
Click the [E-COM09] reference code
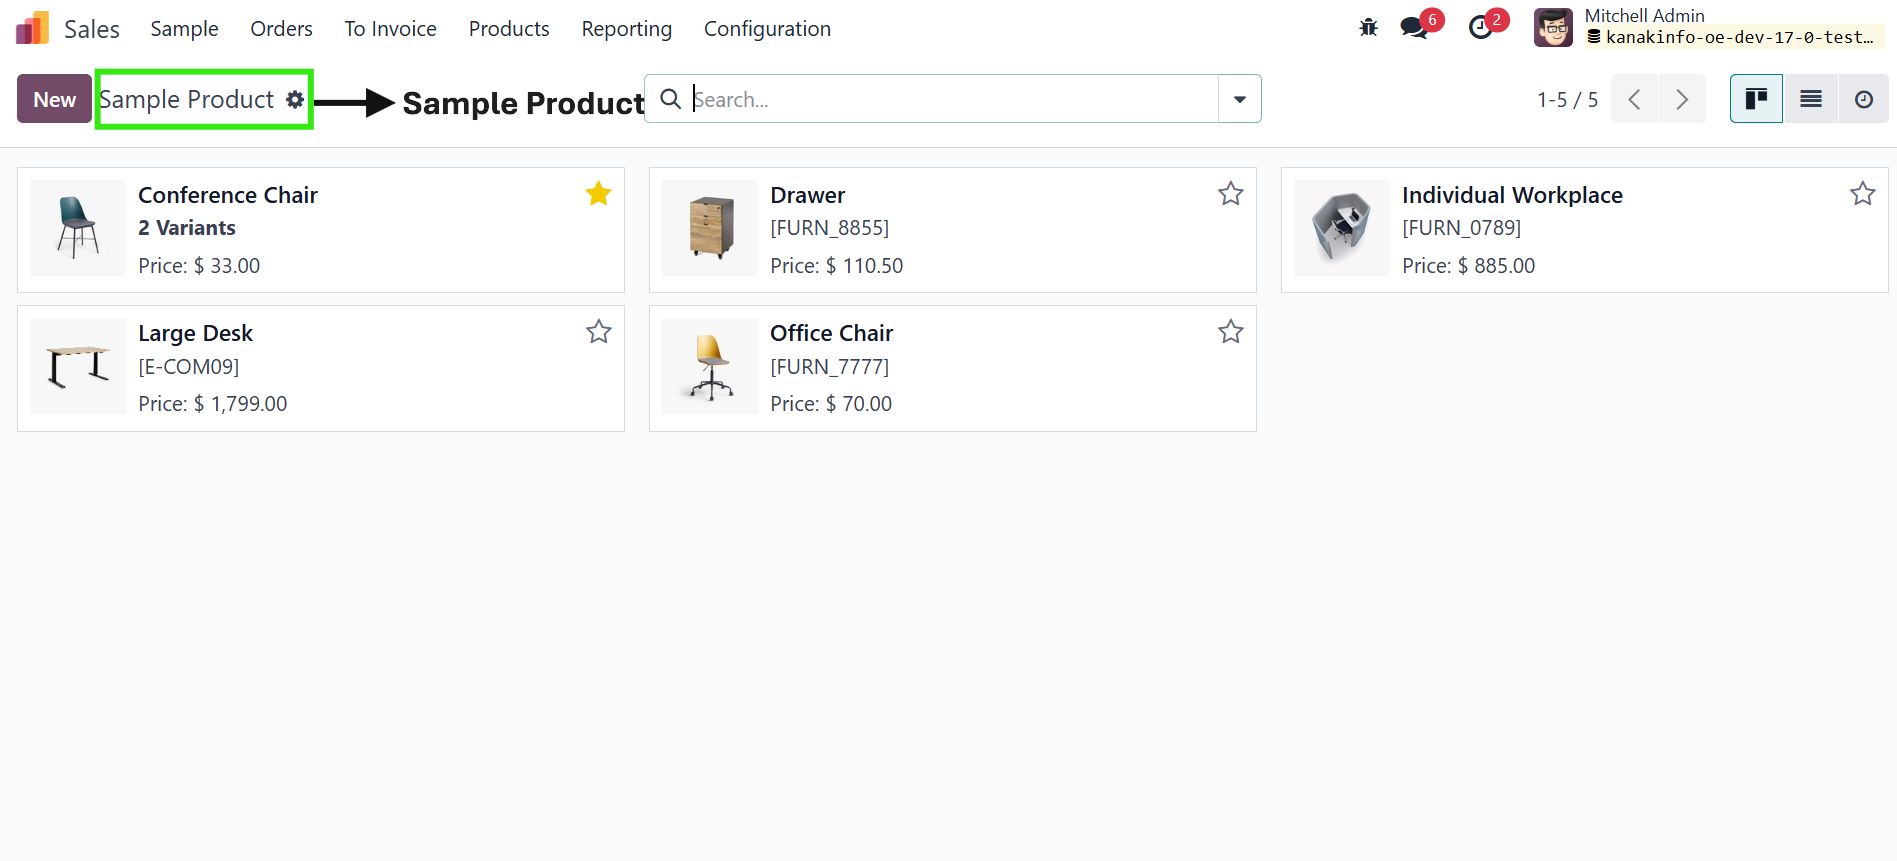tap(188, 367)
